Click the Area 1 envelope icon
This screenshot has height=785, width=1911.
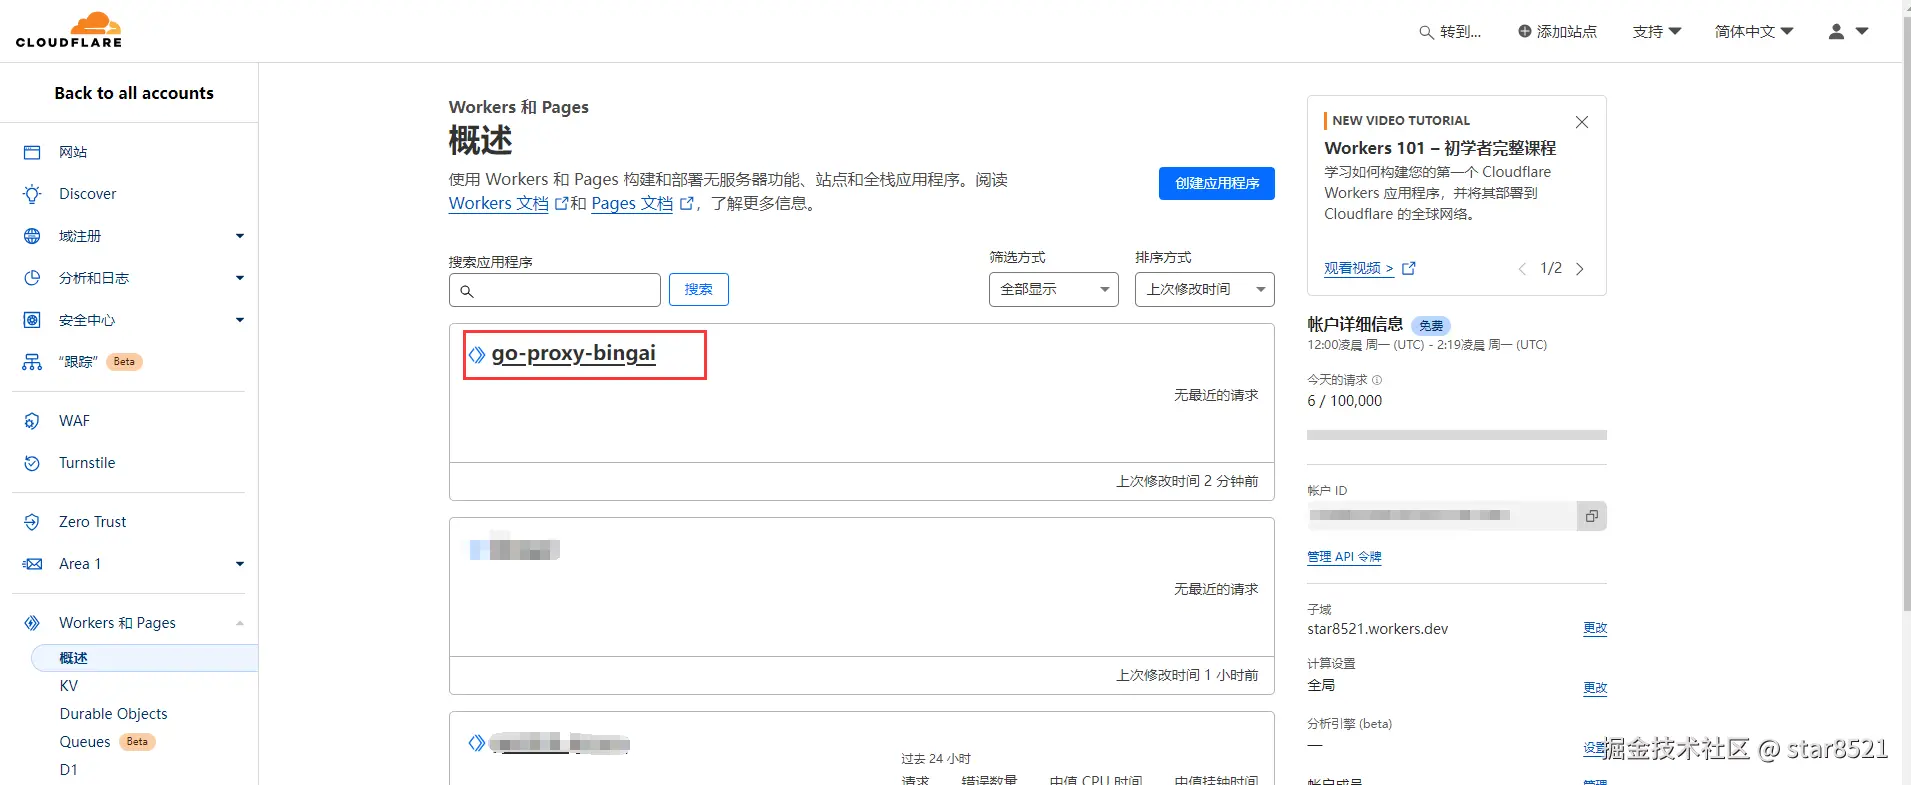32,564
